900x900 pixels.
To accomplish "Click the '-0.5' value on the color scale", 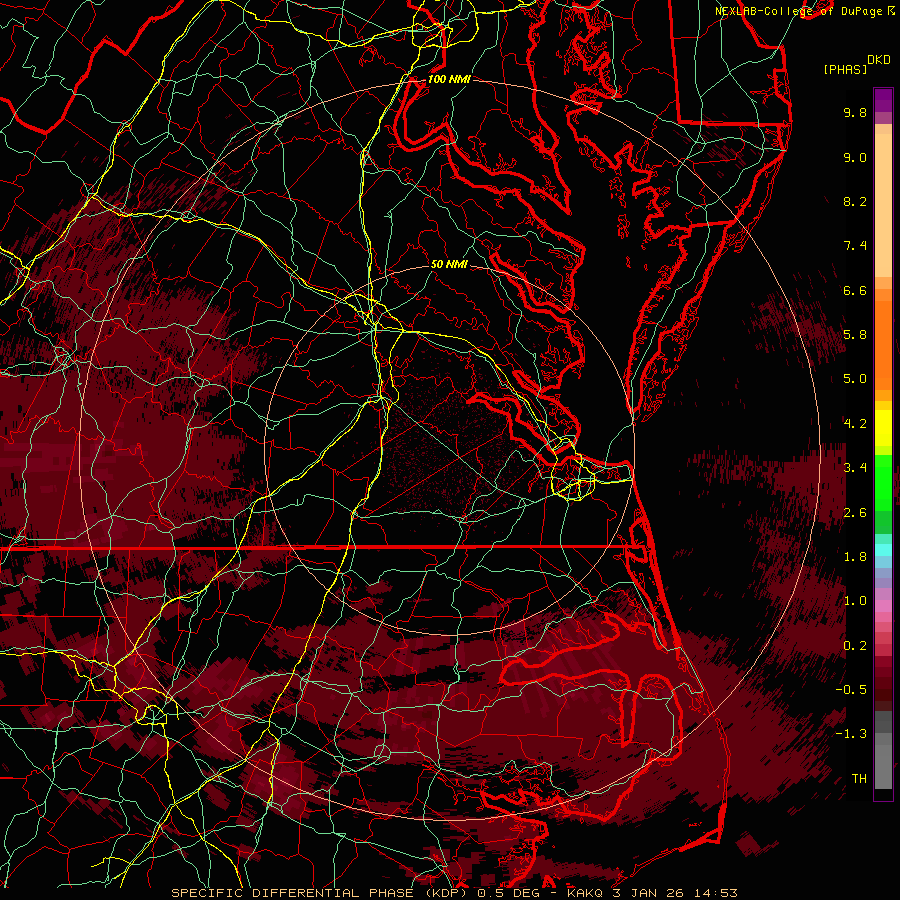I will point(851,690).
